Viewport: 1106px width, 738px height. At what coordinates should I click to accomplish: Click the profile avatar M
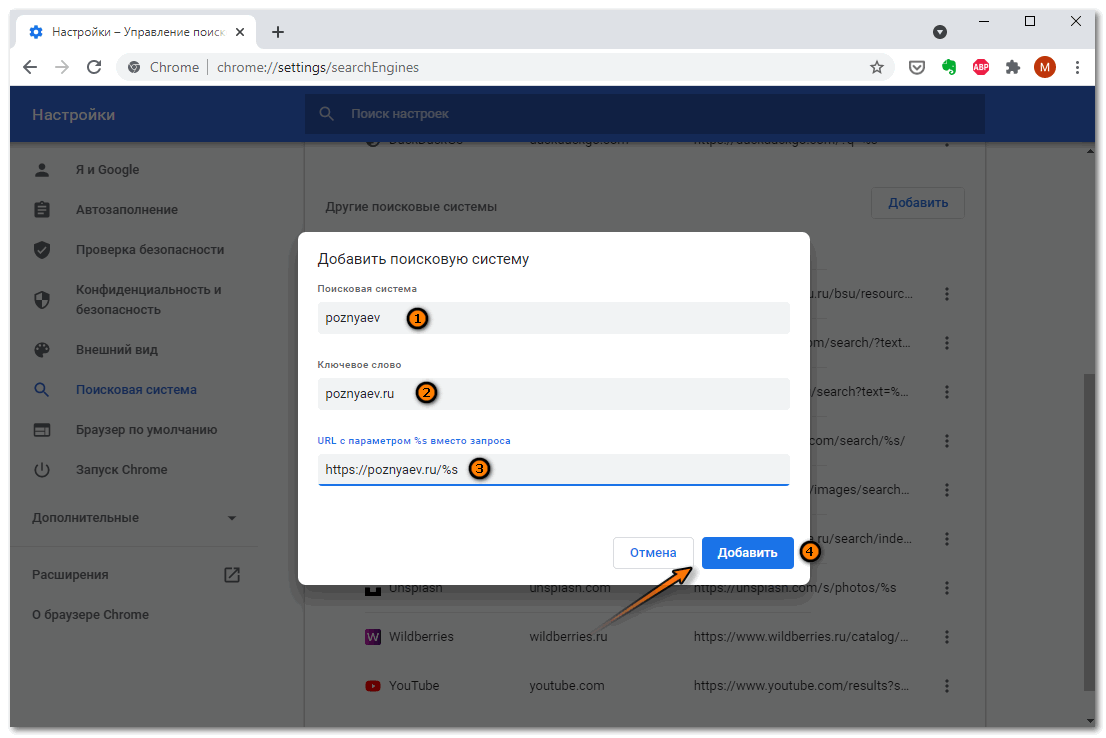tap(1045, 68)
